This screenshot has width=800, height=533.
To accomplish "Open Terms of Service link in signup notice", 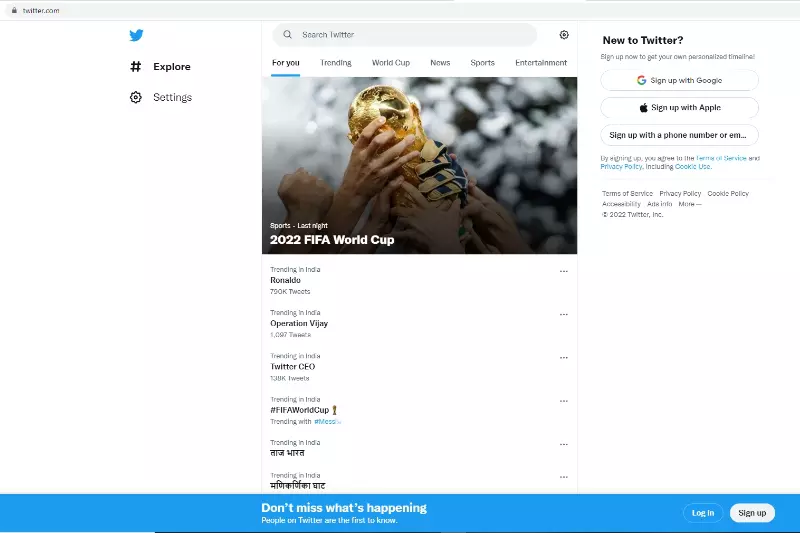I will [721, 158].
